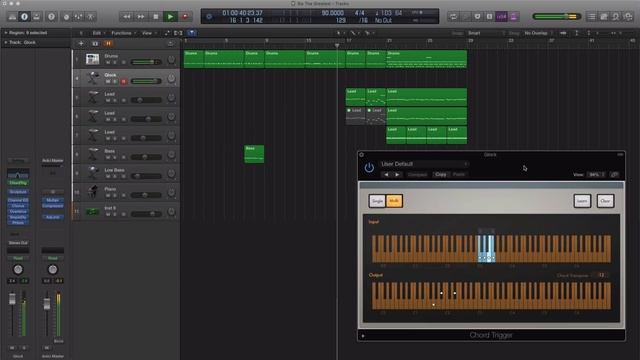The height and width of the screenshot is (360, 640).
Task: Select the Bass region in the arrangement
Action: click(254, 154)
